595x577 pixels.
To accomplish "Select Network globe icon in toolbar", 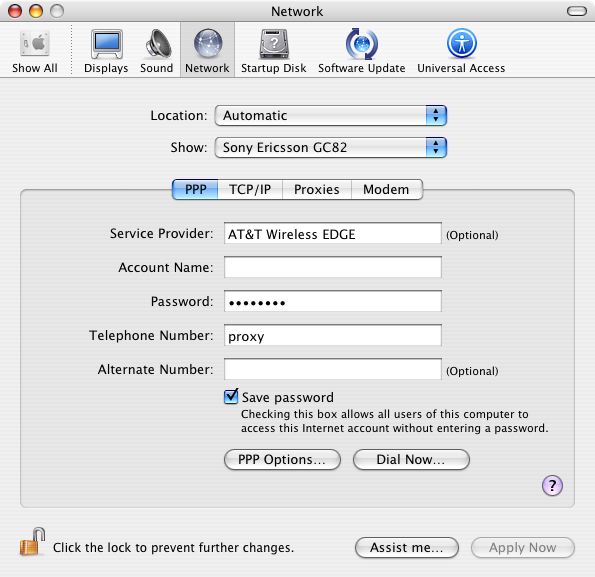I will pyautogui.click(x=208, y=44).
